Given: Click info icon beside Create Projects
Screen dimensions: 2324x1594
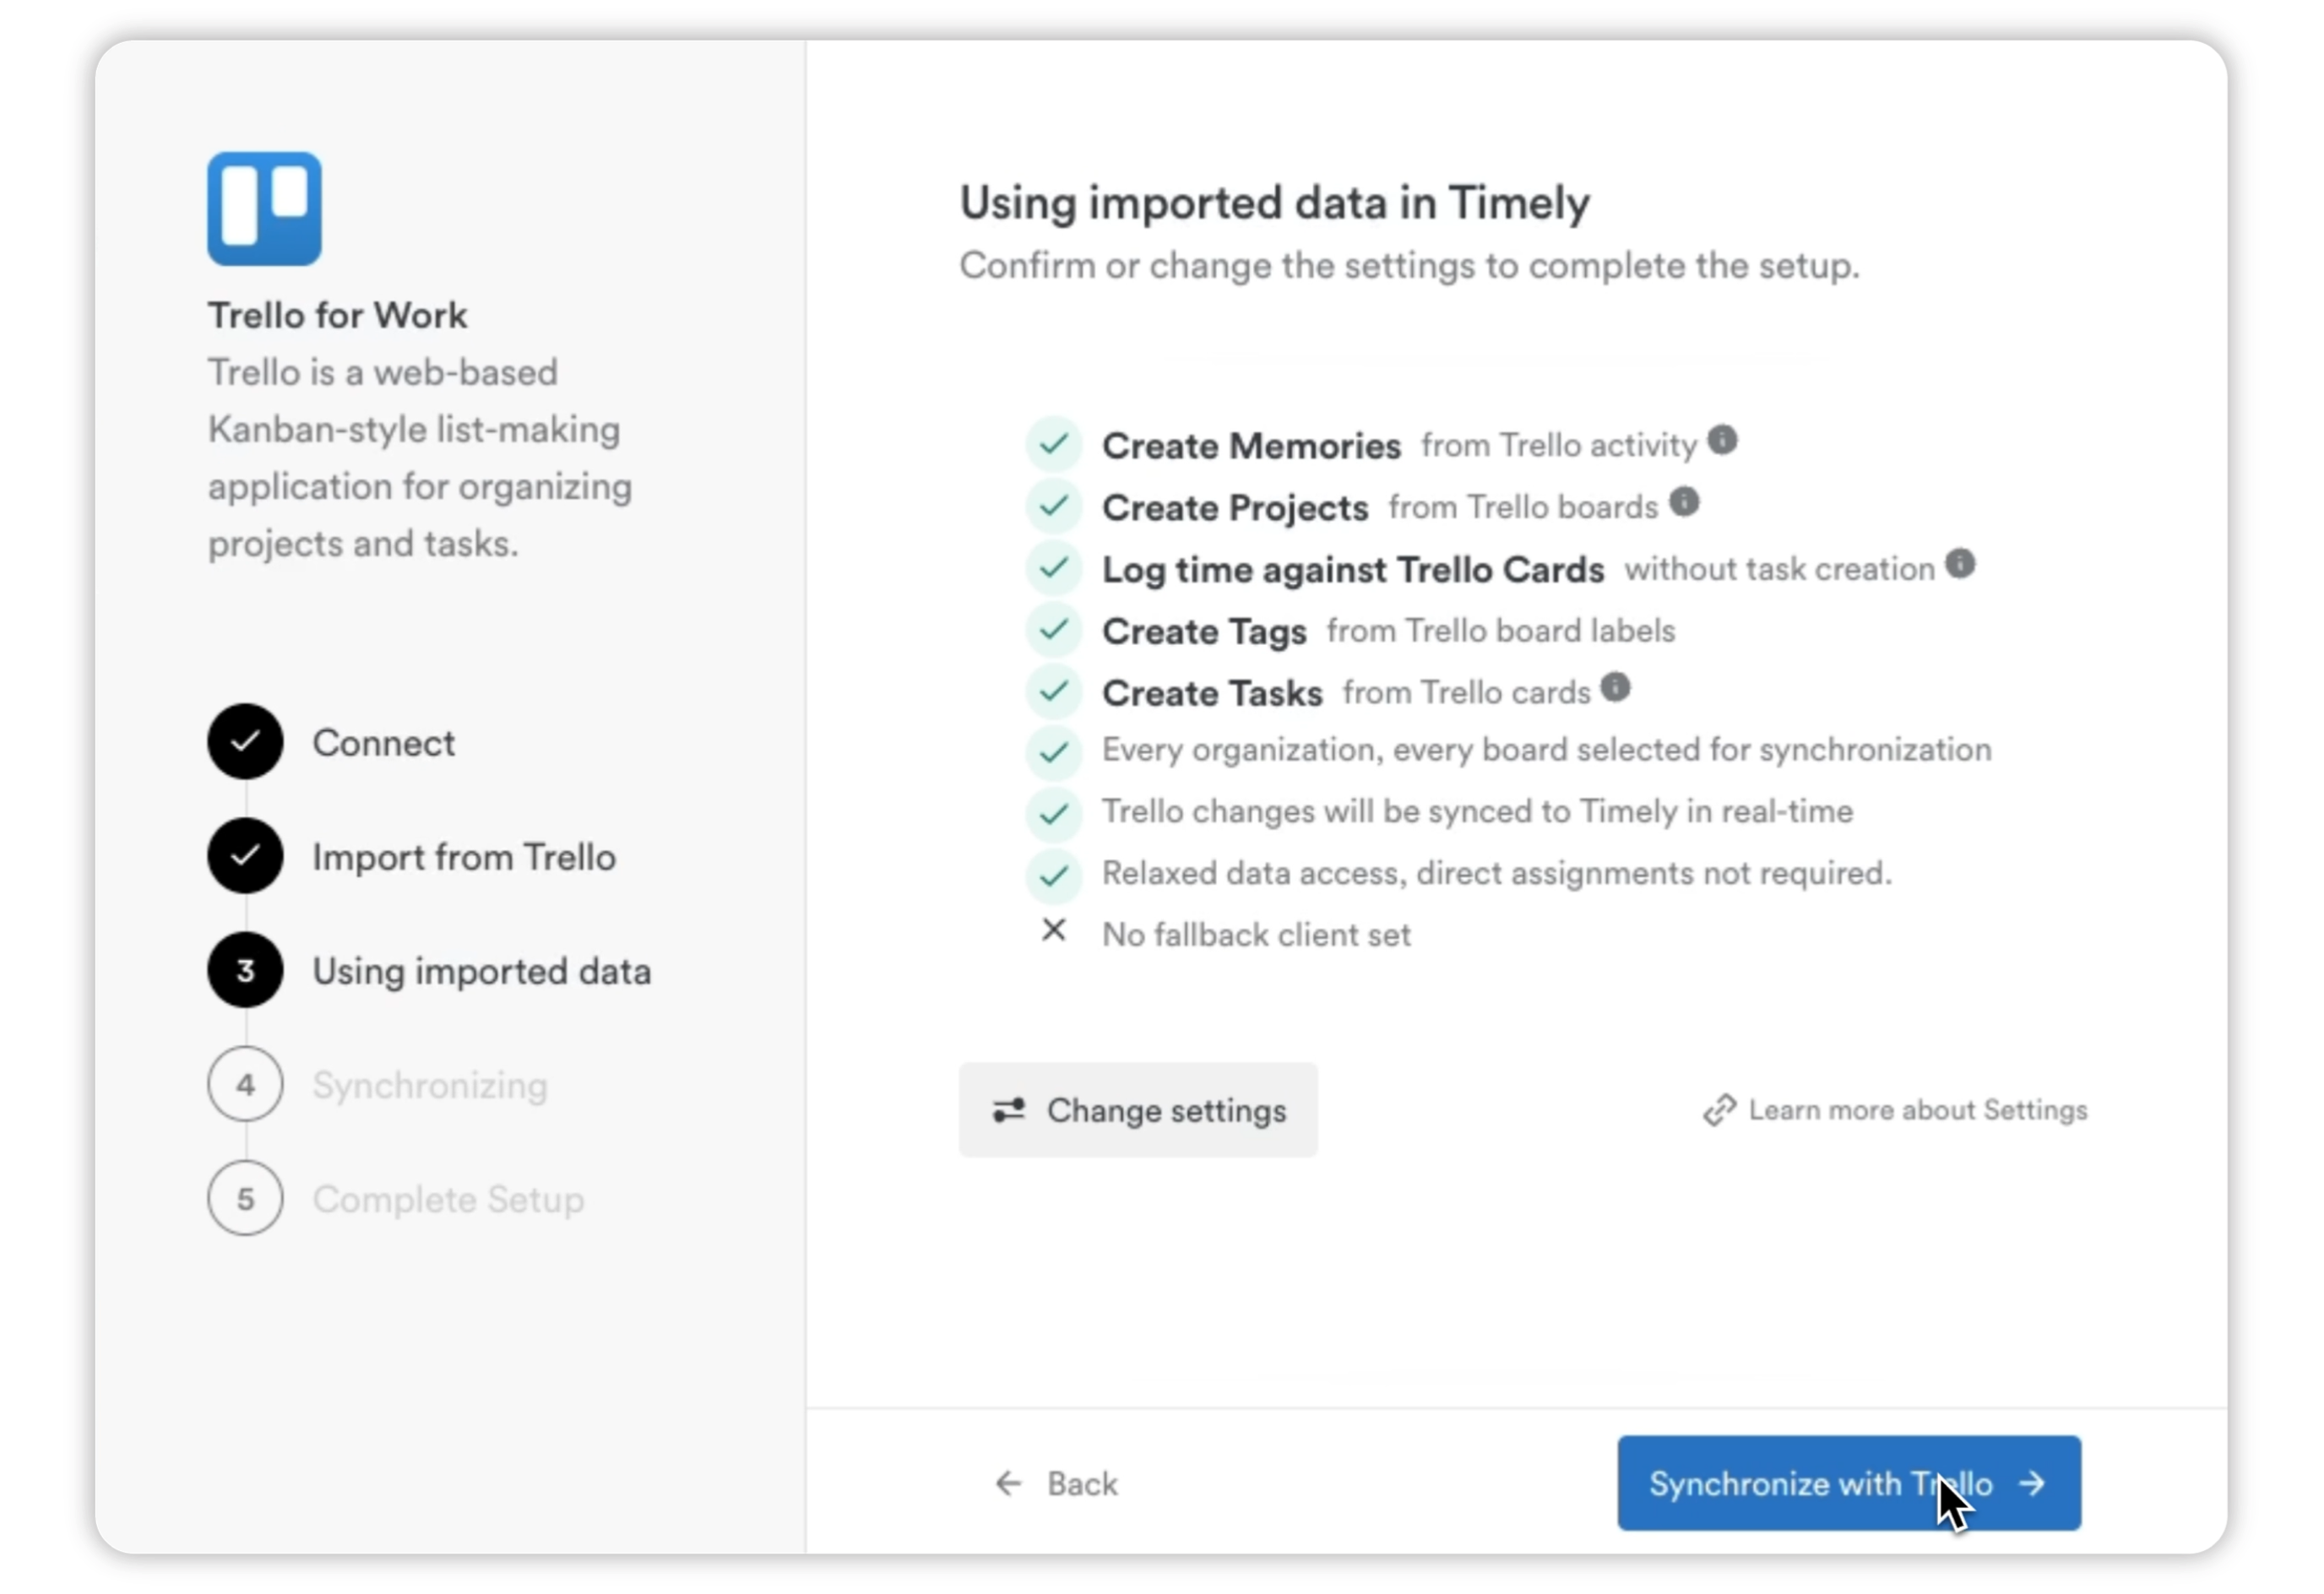Looking at the screenshot, I should coord(1686,503).
